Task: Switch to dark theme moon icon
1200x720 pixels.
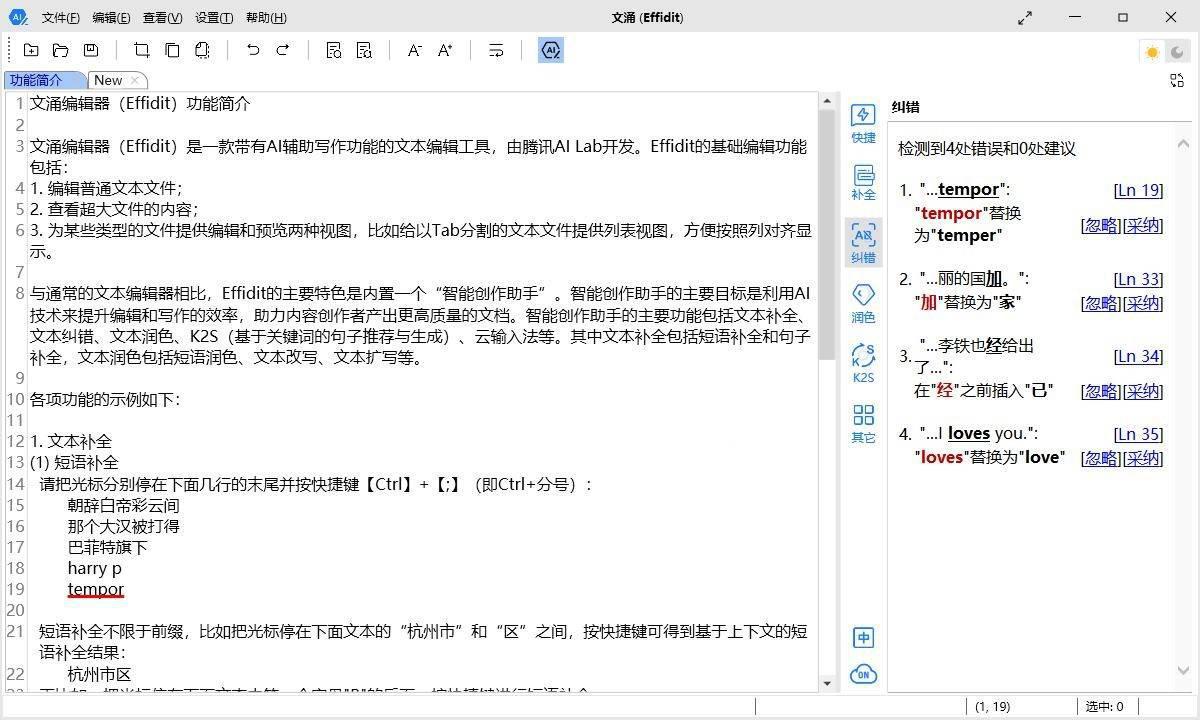Action: [1177, 52]
